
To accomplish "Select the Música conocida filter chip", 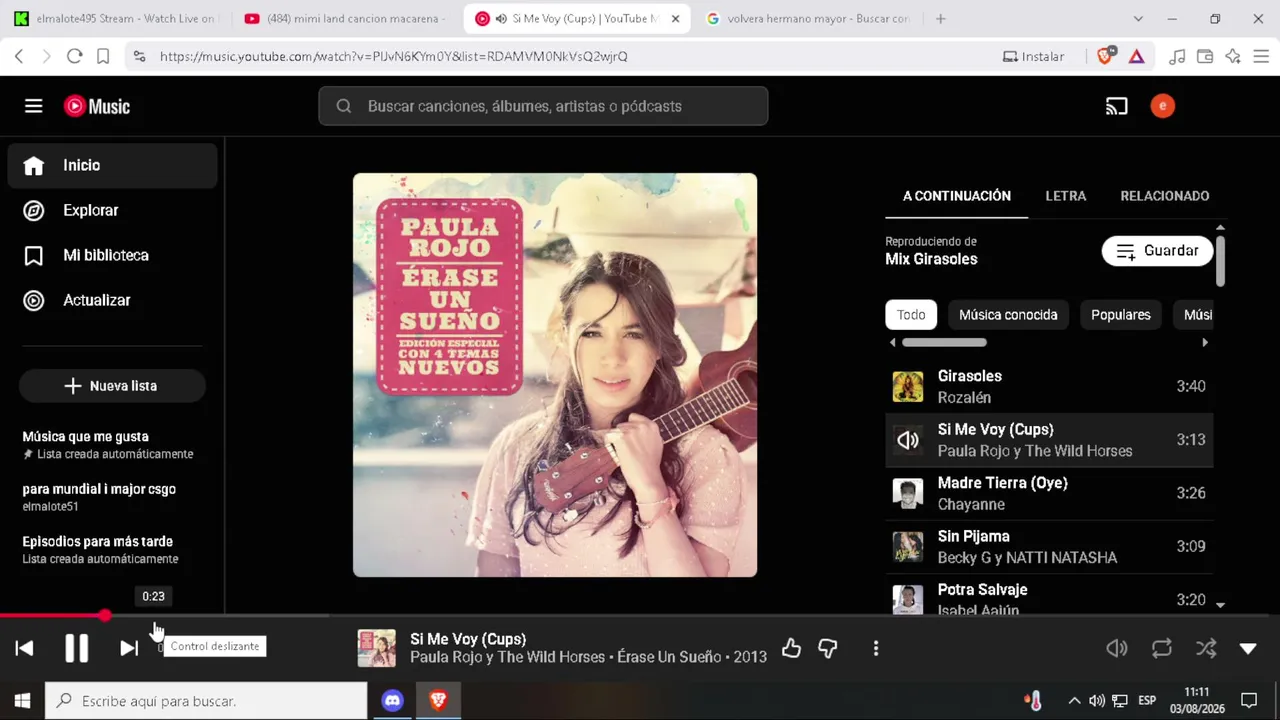I will (x=1008, y=315).
